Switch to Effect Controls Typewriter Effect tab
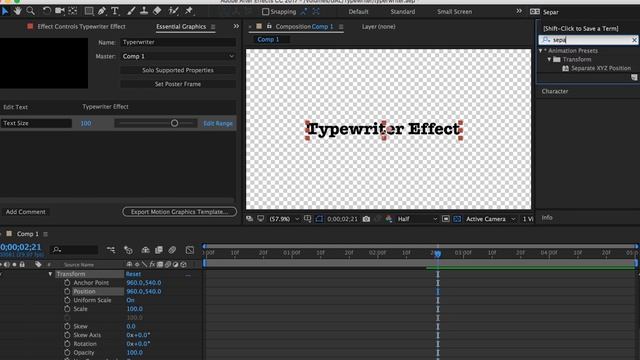640x360 pixels. coord(81,27)
